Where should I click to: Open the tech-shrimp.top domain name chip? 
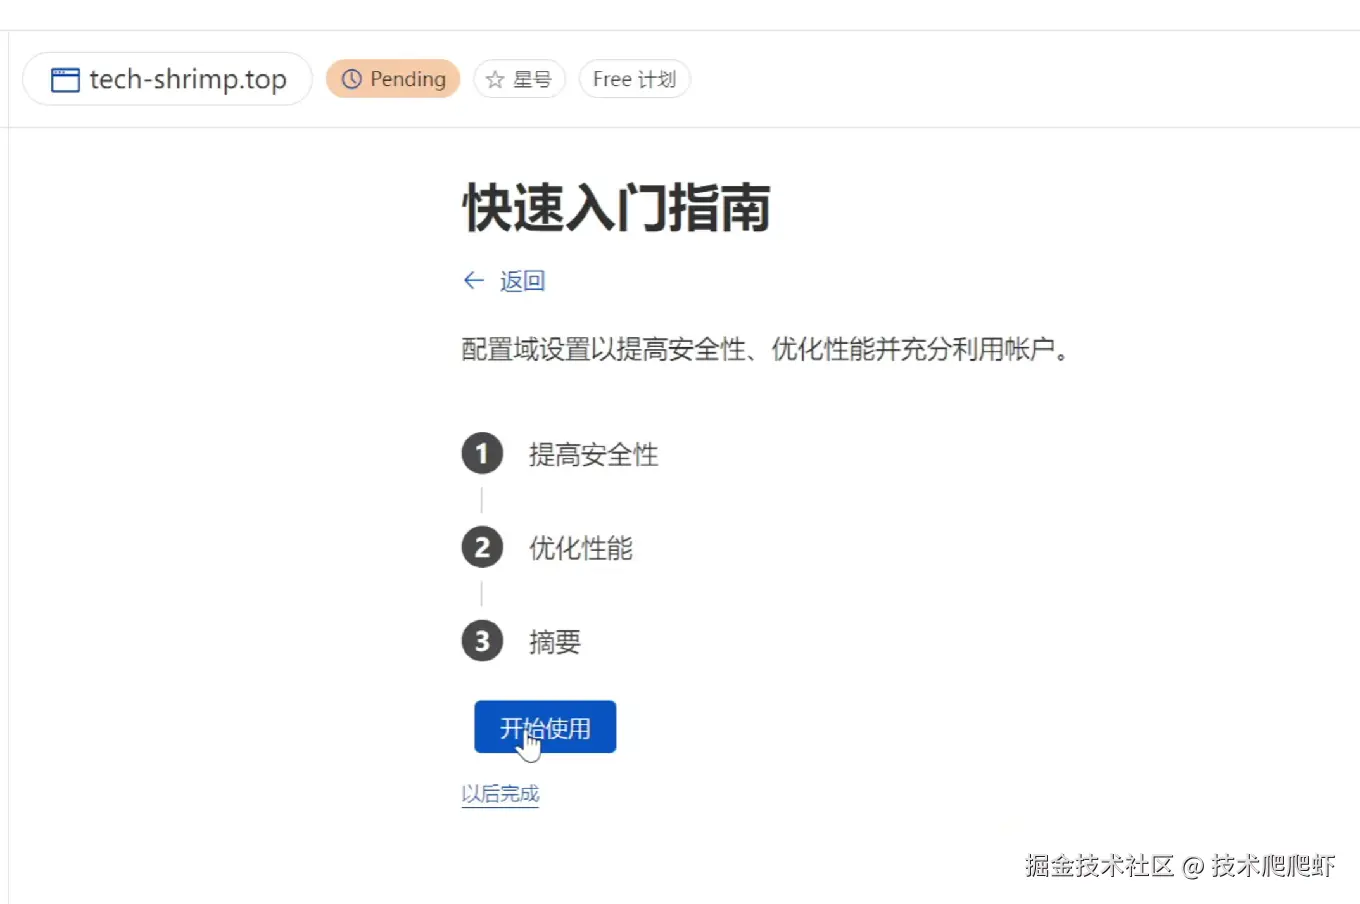(167, 79)
